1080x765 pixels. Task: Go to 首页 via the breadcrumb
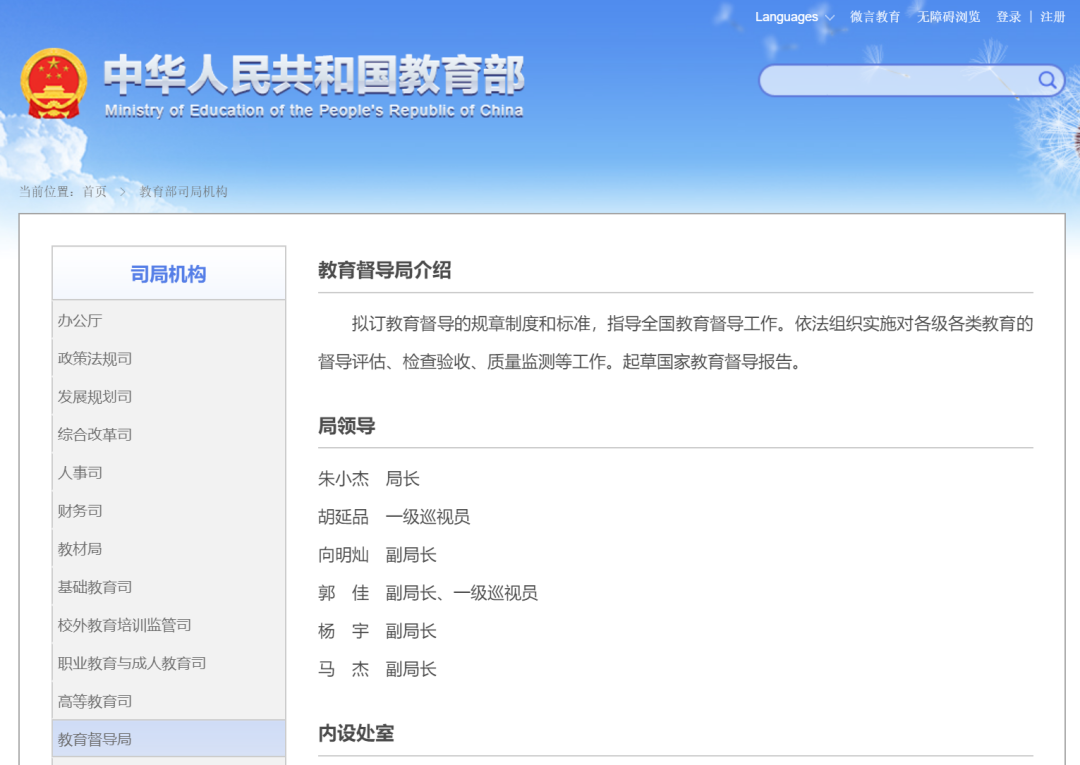94,191
